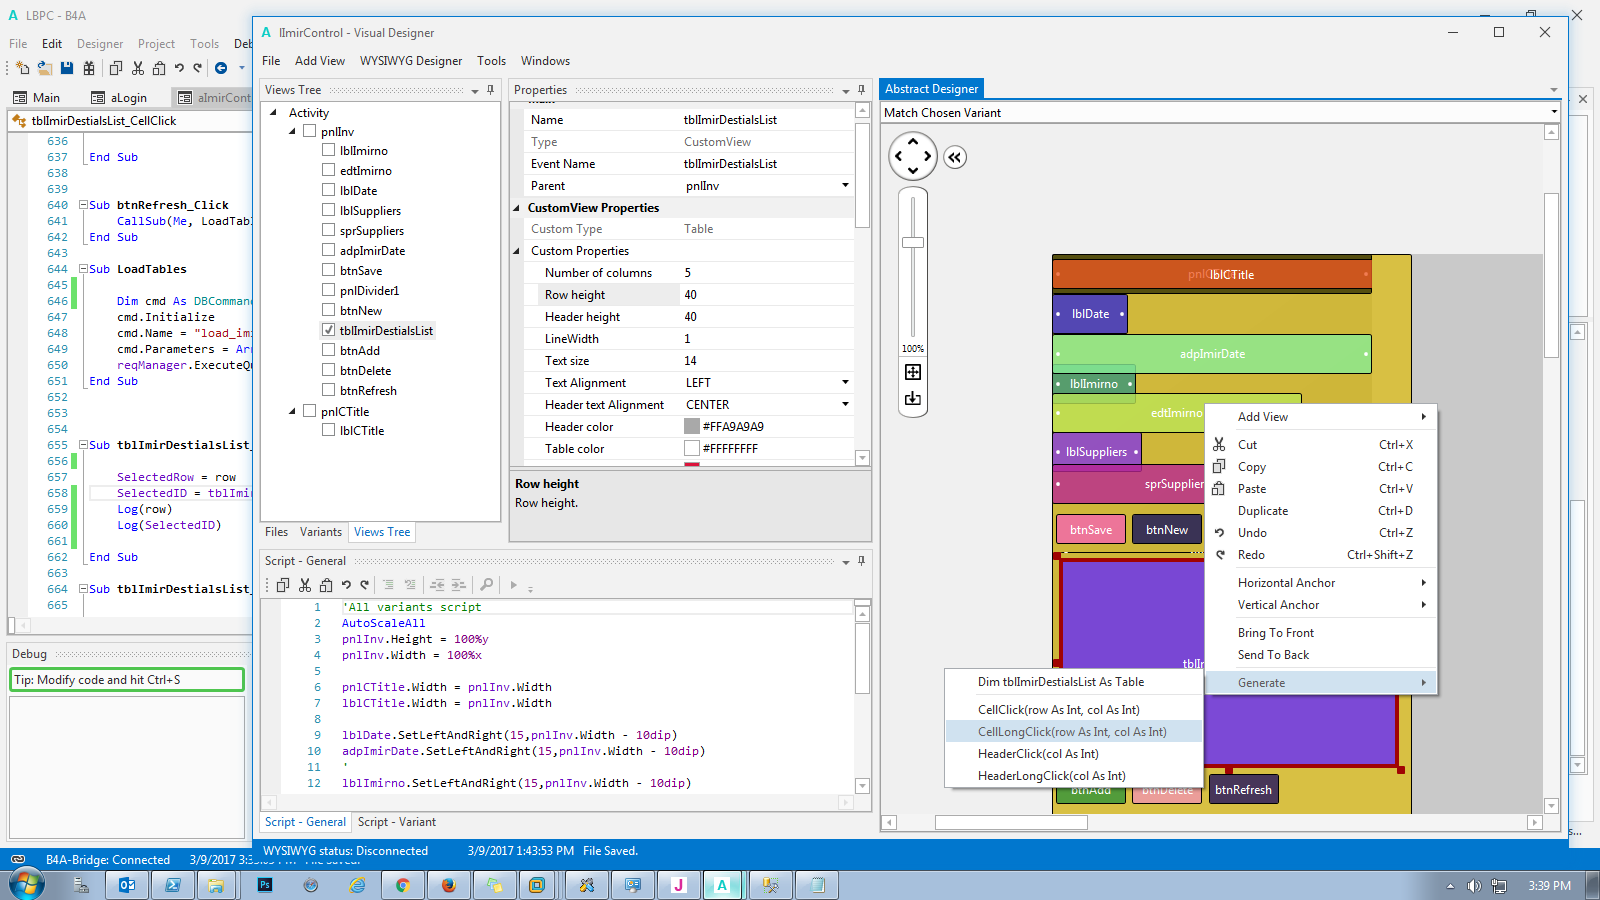Click the fit-to-screen icon below the zoom slider
The image size is (1600, 900).
point(913,372)
